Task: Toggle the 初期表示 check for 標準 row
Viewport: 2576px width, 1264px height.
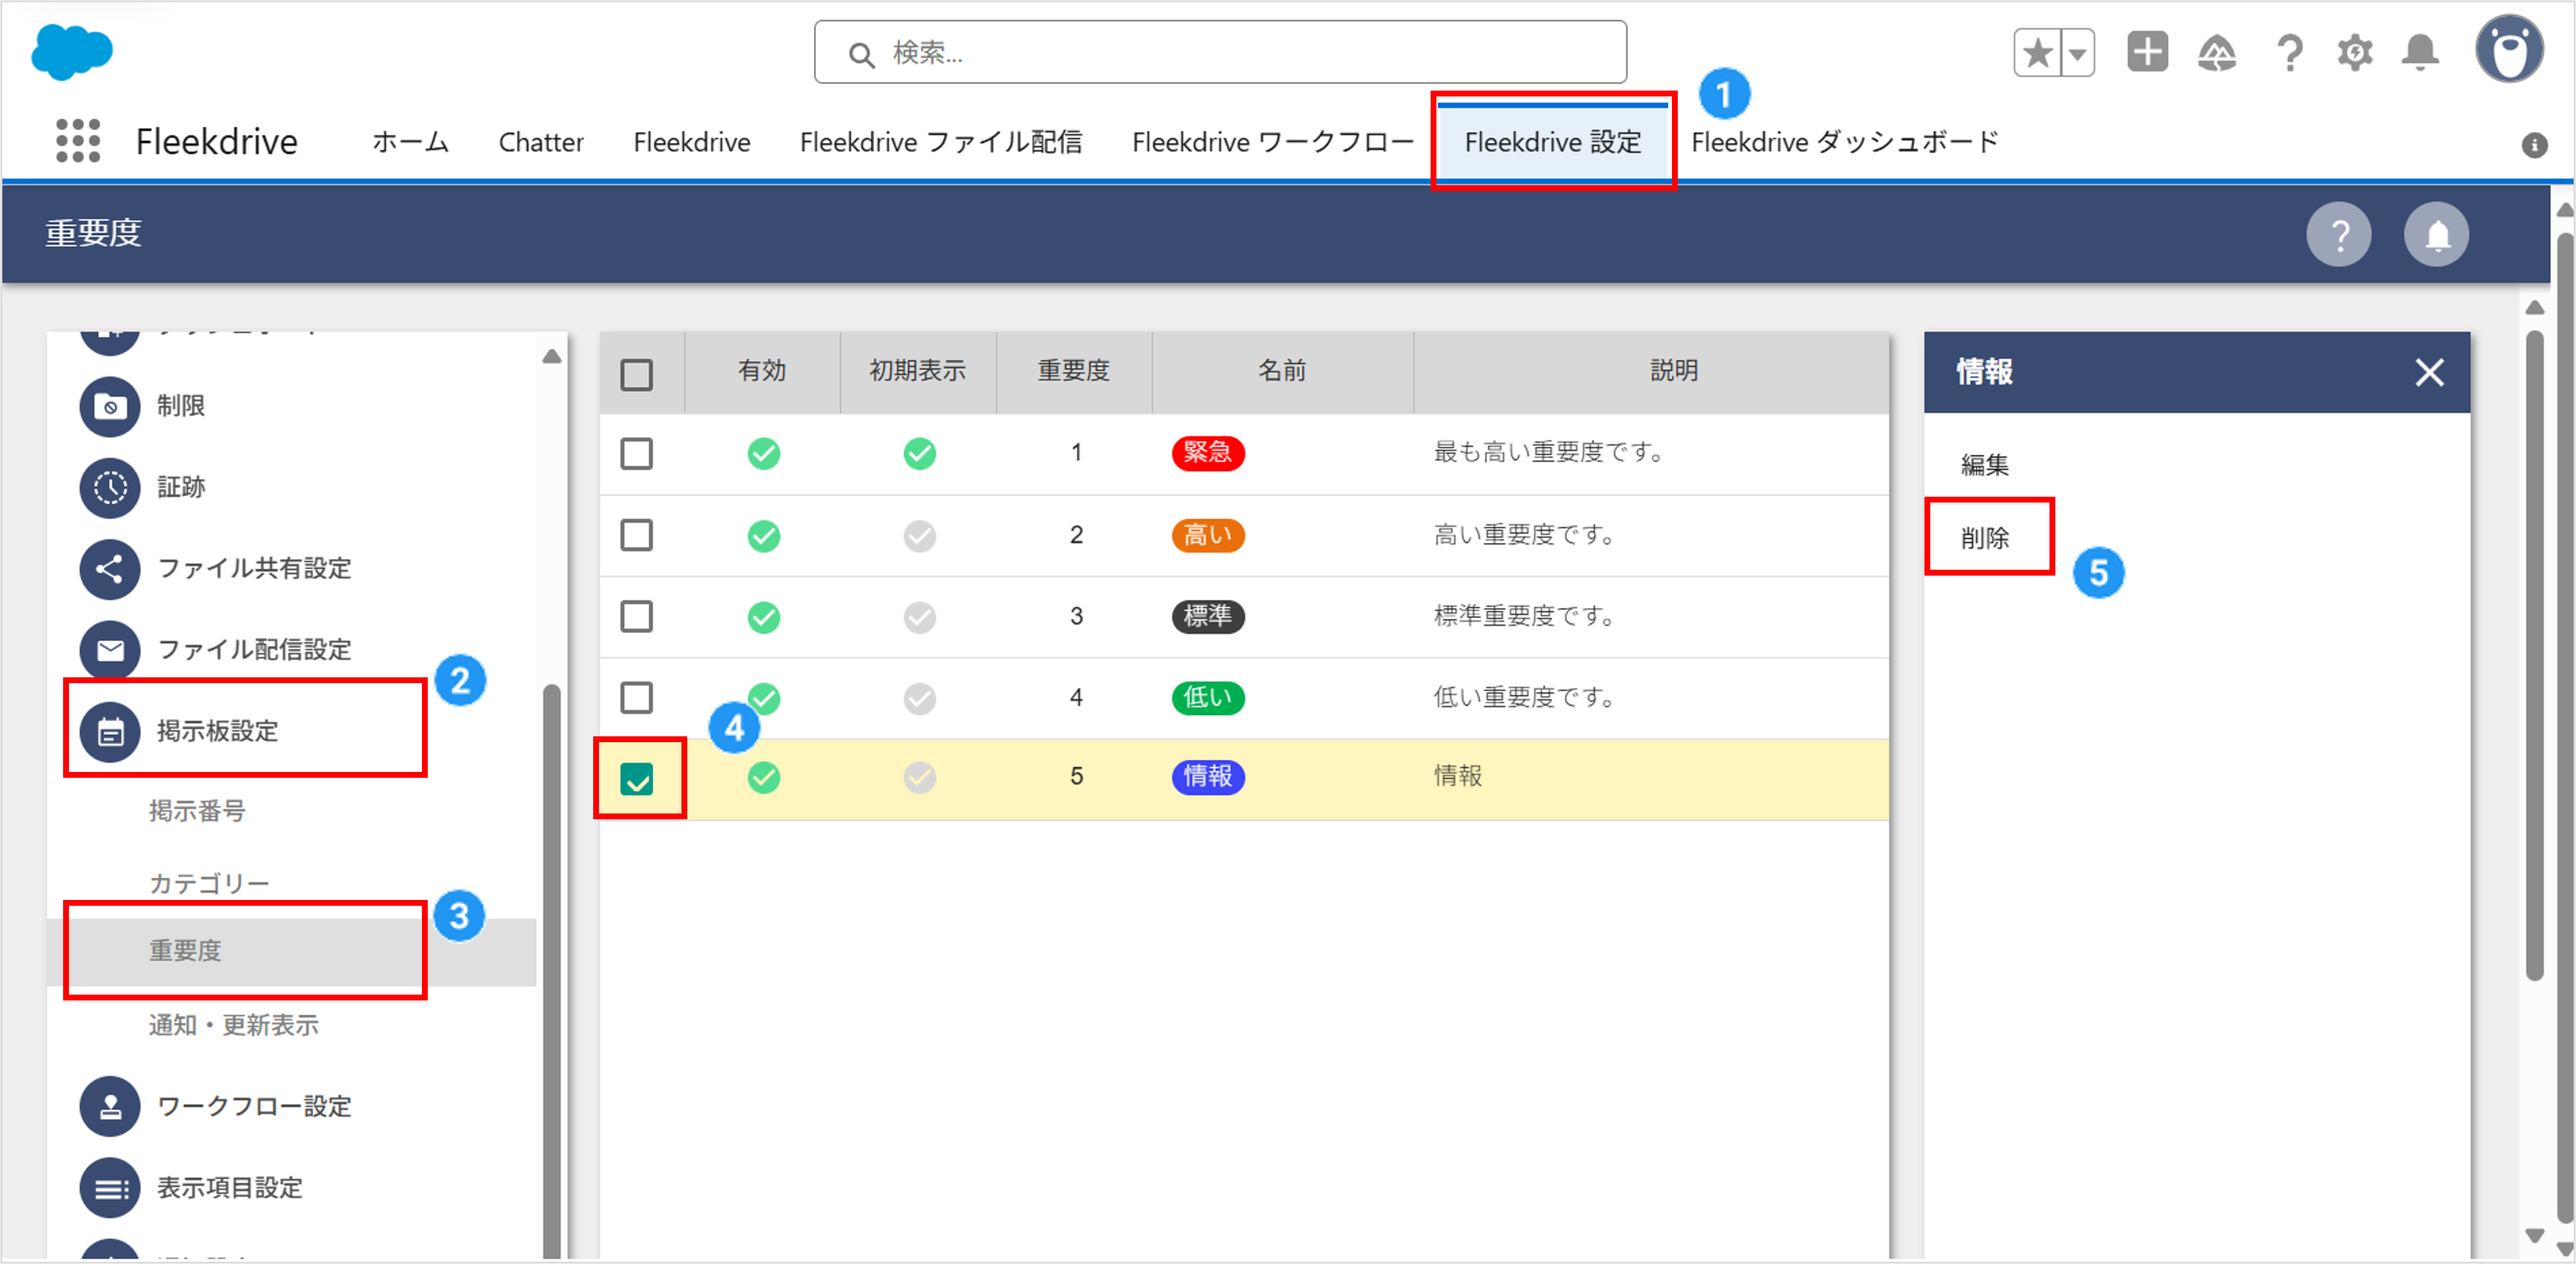Action: [x=920, y=617]
